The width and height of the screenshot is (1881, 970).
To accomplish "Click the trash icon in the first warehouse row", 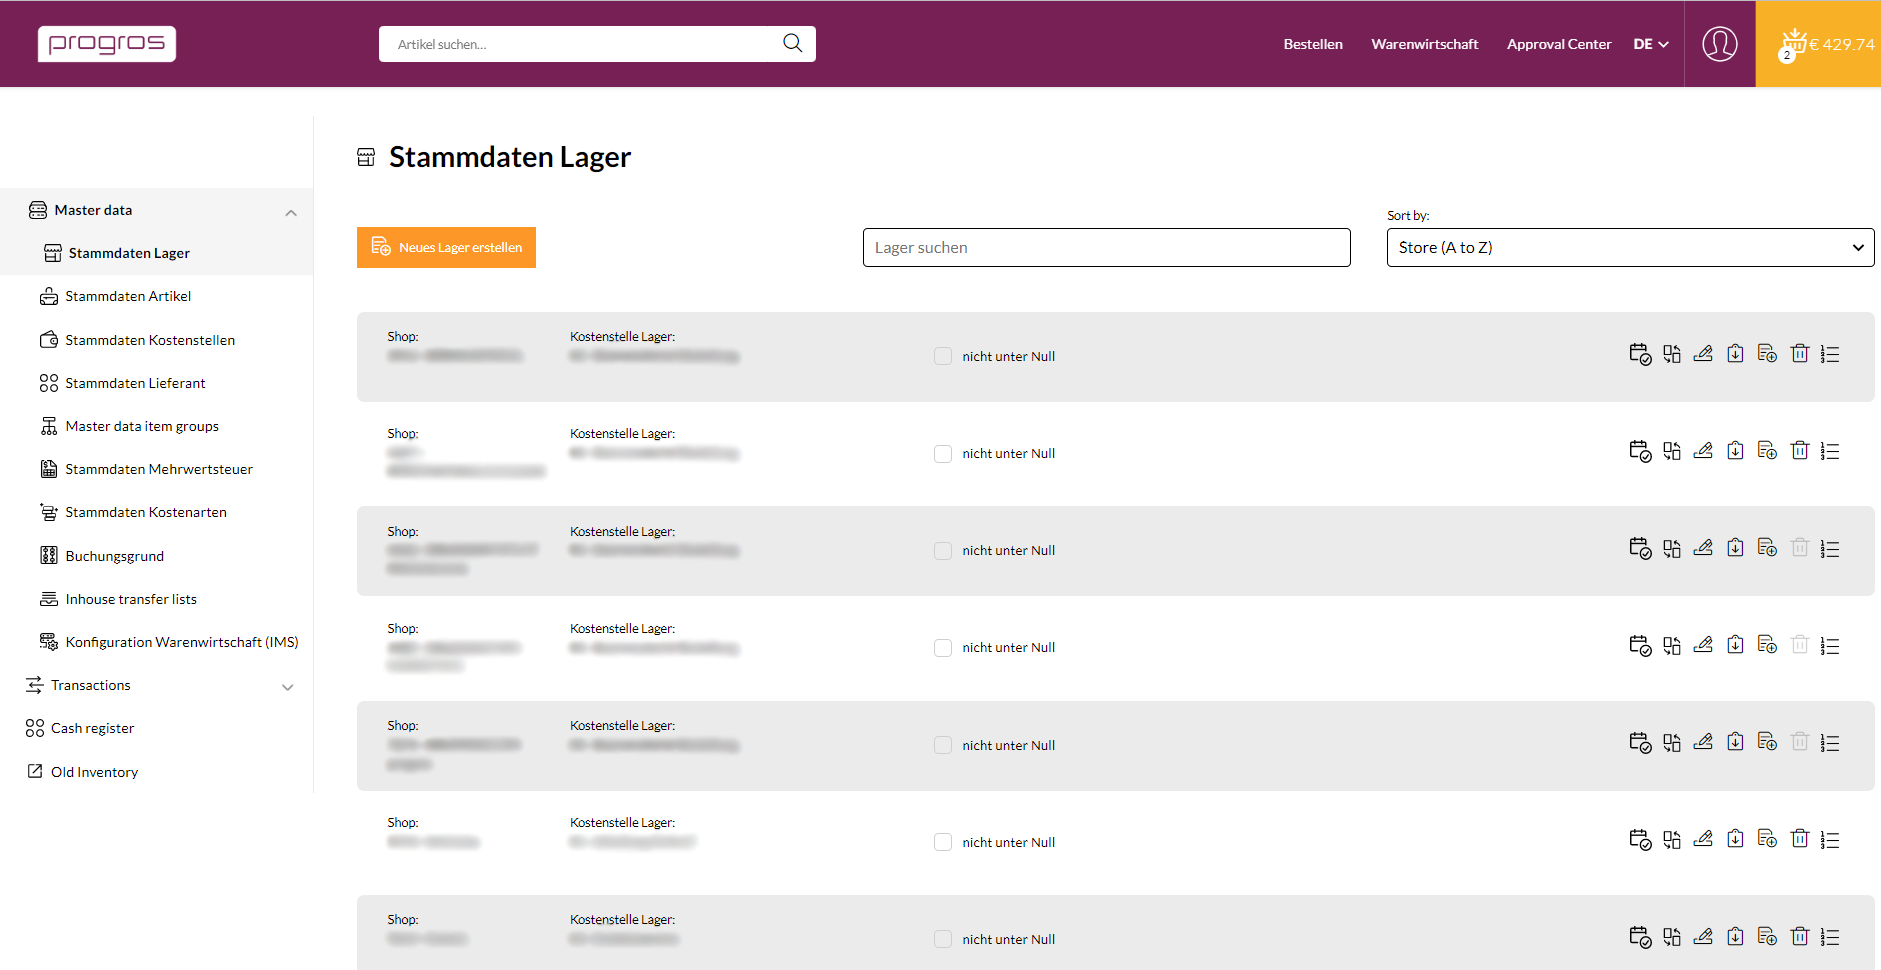I will 1800,353.
